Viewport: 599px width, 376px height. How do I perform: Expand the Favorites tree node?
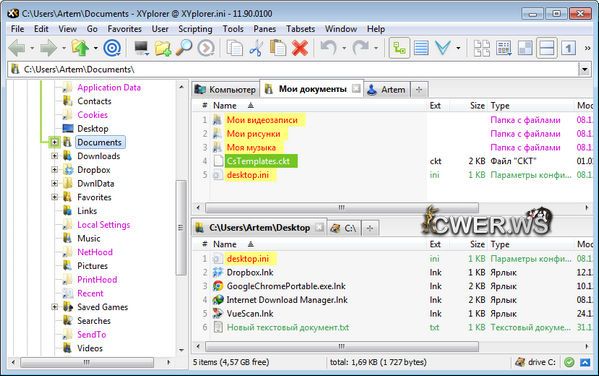55,197
